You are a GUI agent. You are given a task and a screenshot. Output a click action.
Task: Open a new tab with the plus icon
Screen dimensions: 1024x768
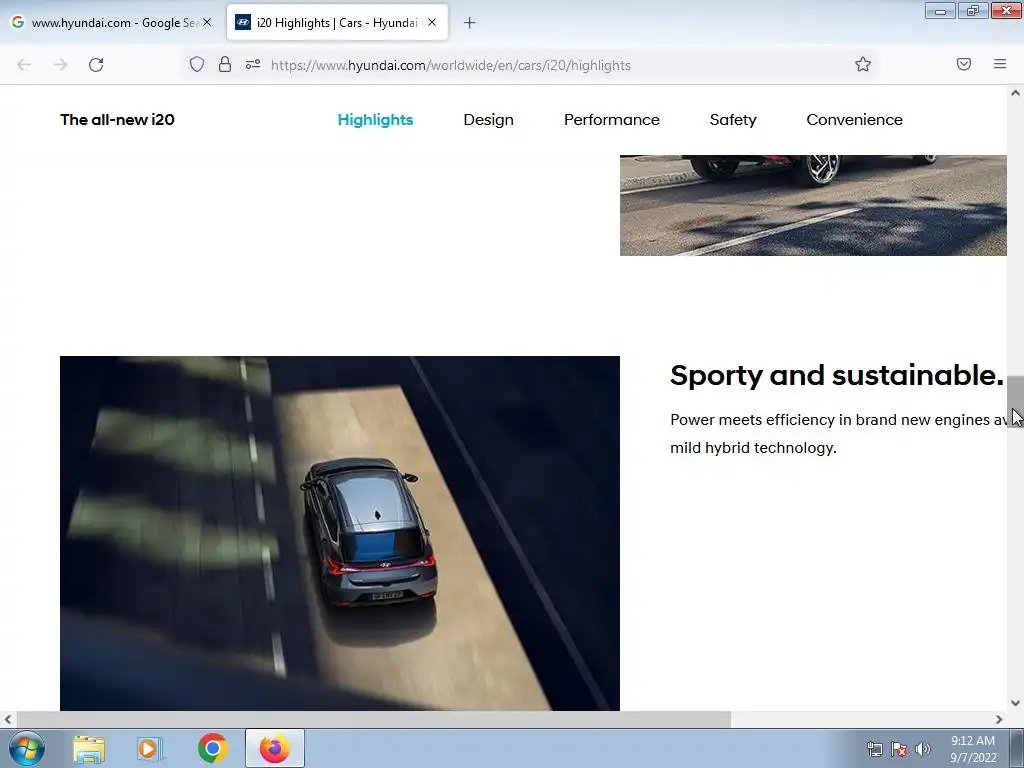click(x=469, y=23)
